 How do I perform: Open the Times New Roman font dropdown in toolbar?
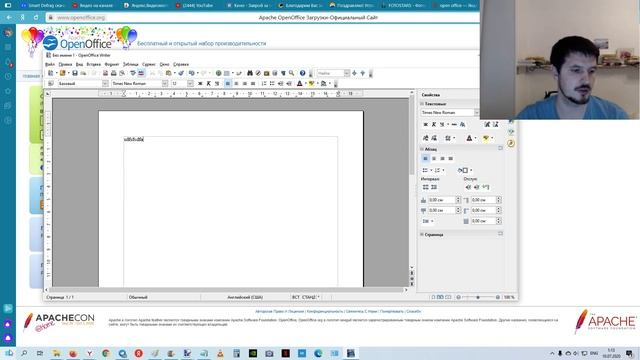(164, 83)
